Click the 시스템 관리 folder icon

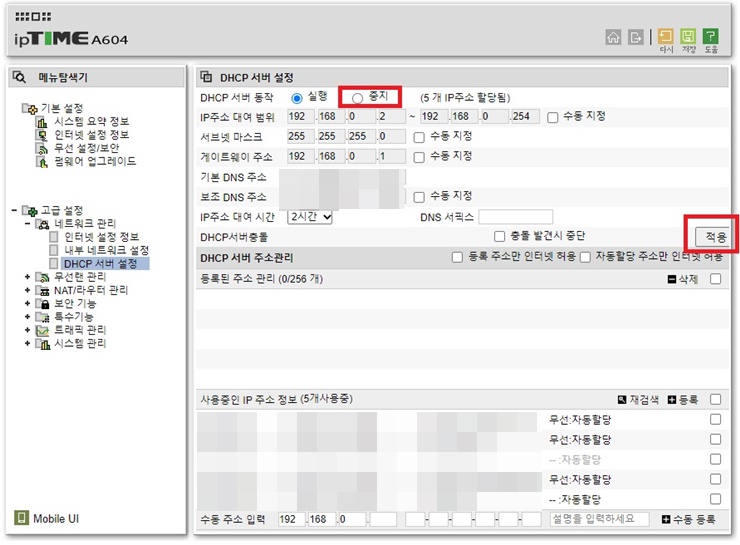[x=42, y=344]
